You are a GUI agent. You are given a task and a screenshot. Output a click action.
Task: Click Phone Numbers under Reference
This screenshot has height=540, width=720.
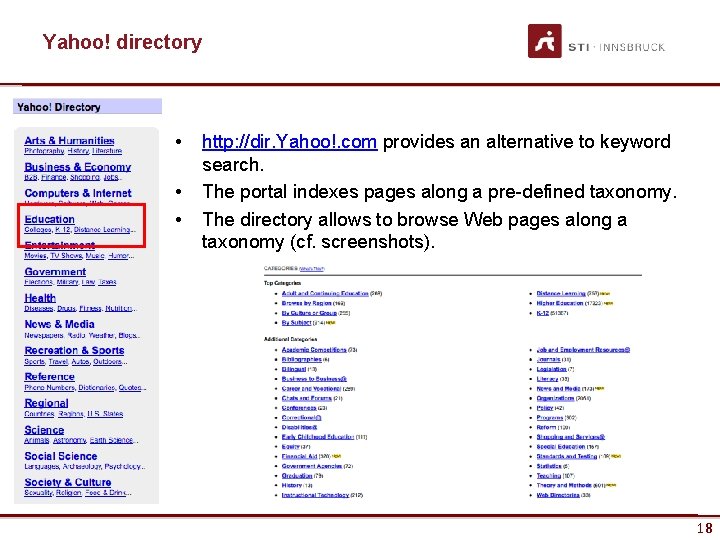(x=50, y=387)
